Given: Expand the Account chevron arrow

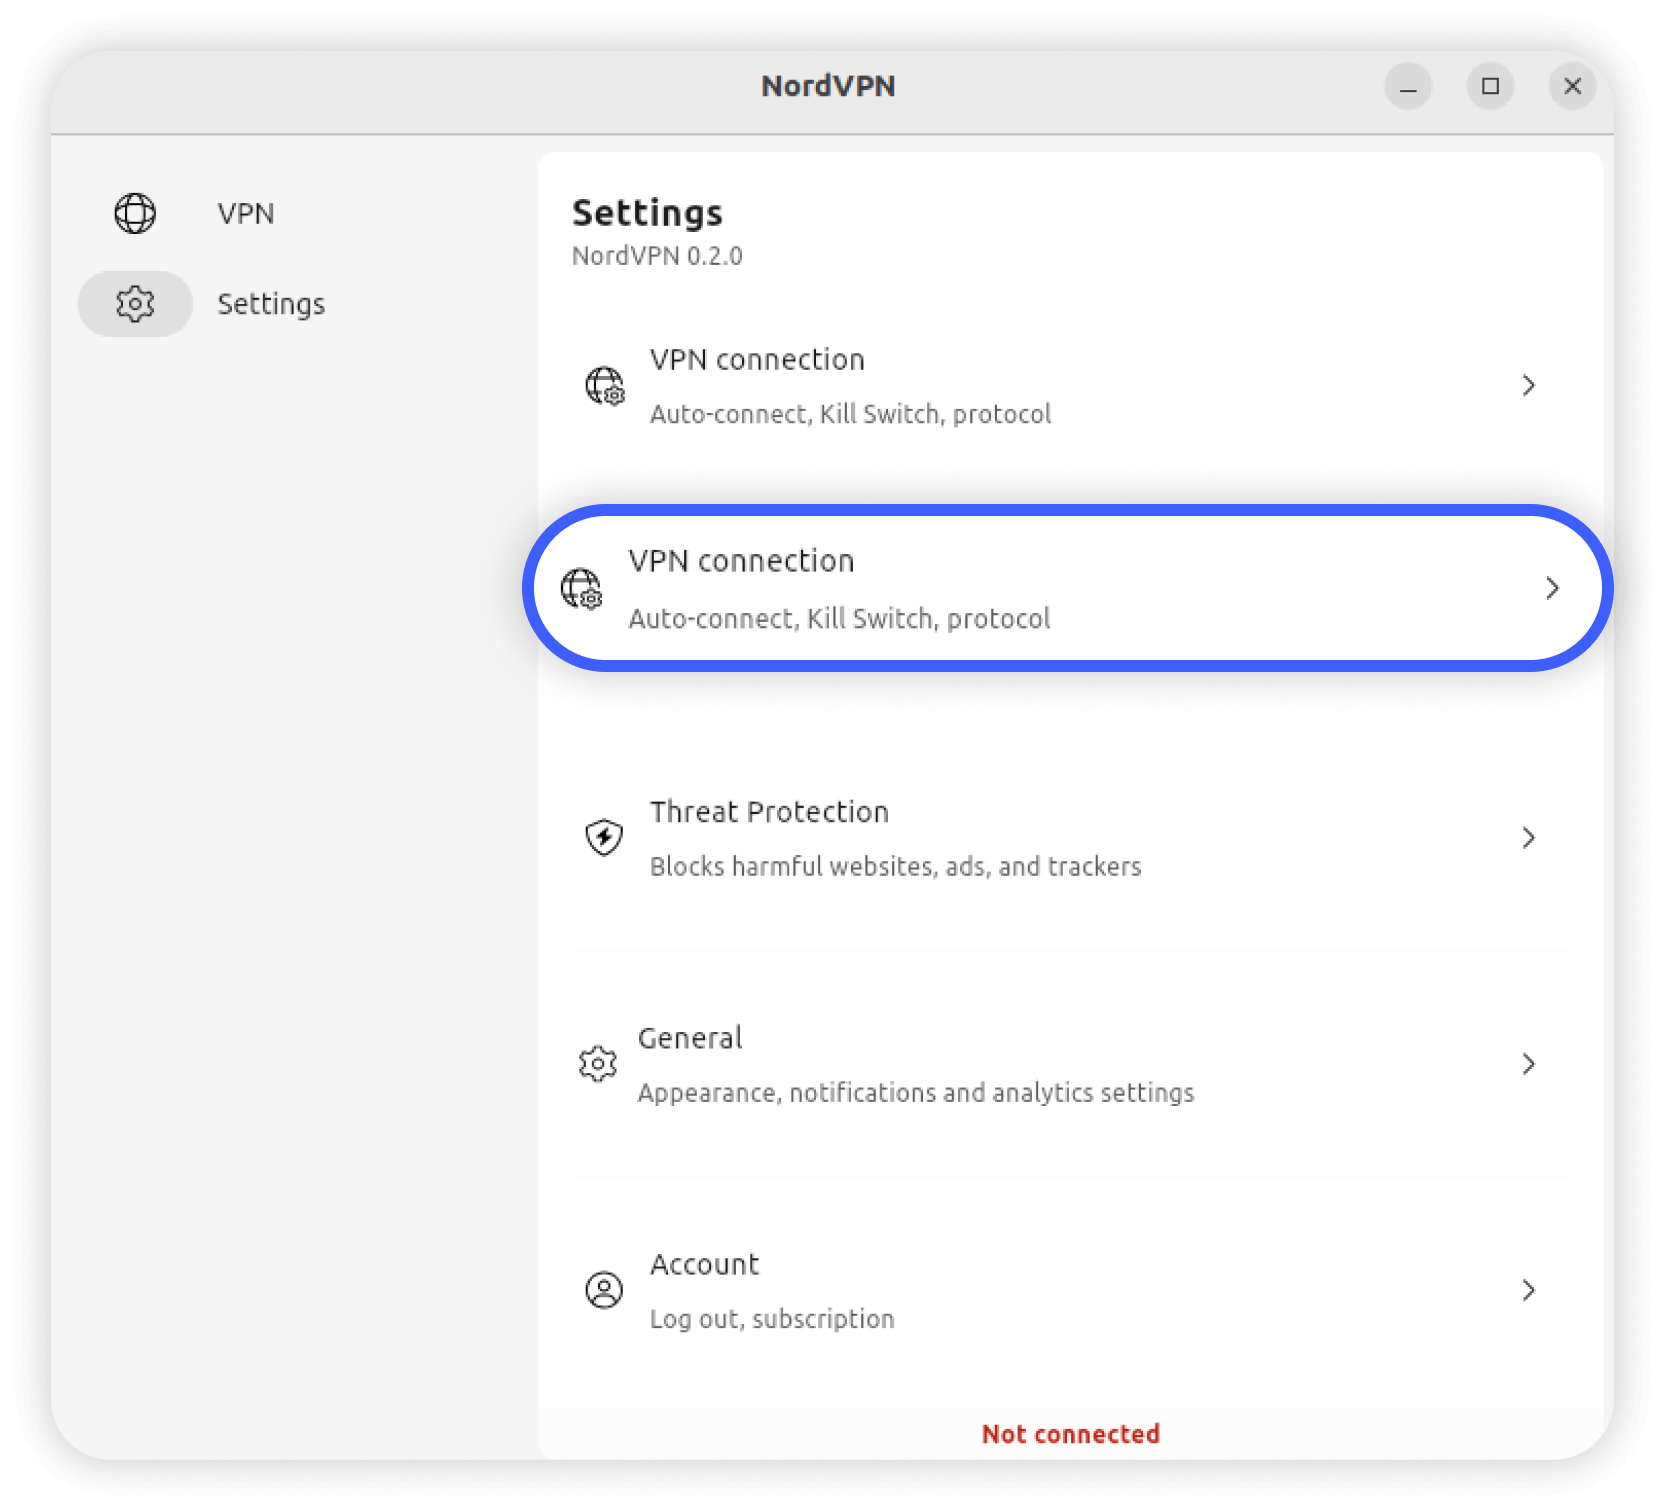Looking at the screenshot, I should pos(1528,1291).
